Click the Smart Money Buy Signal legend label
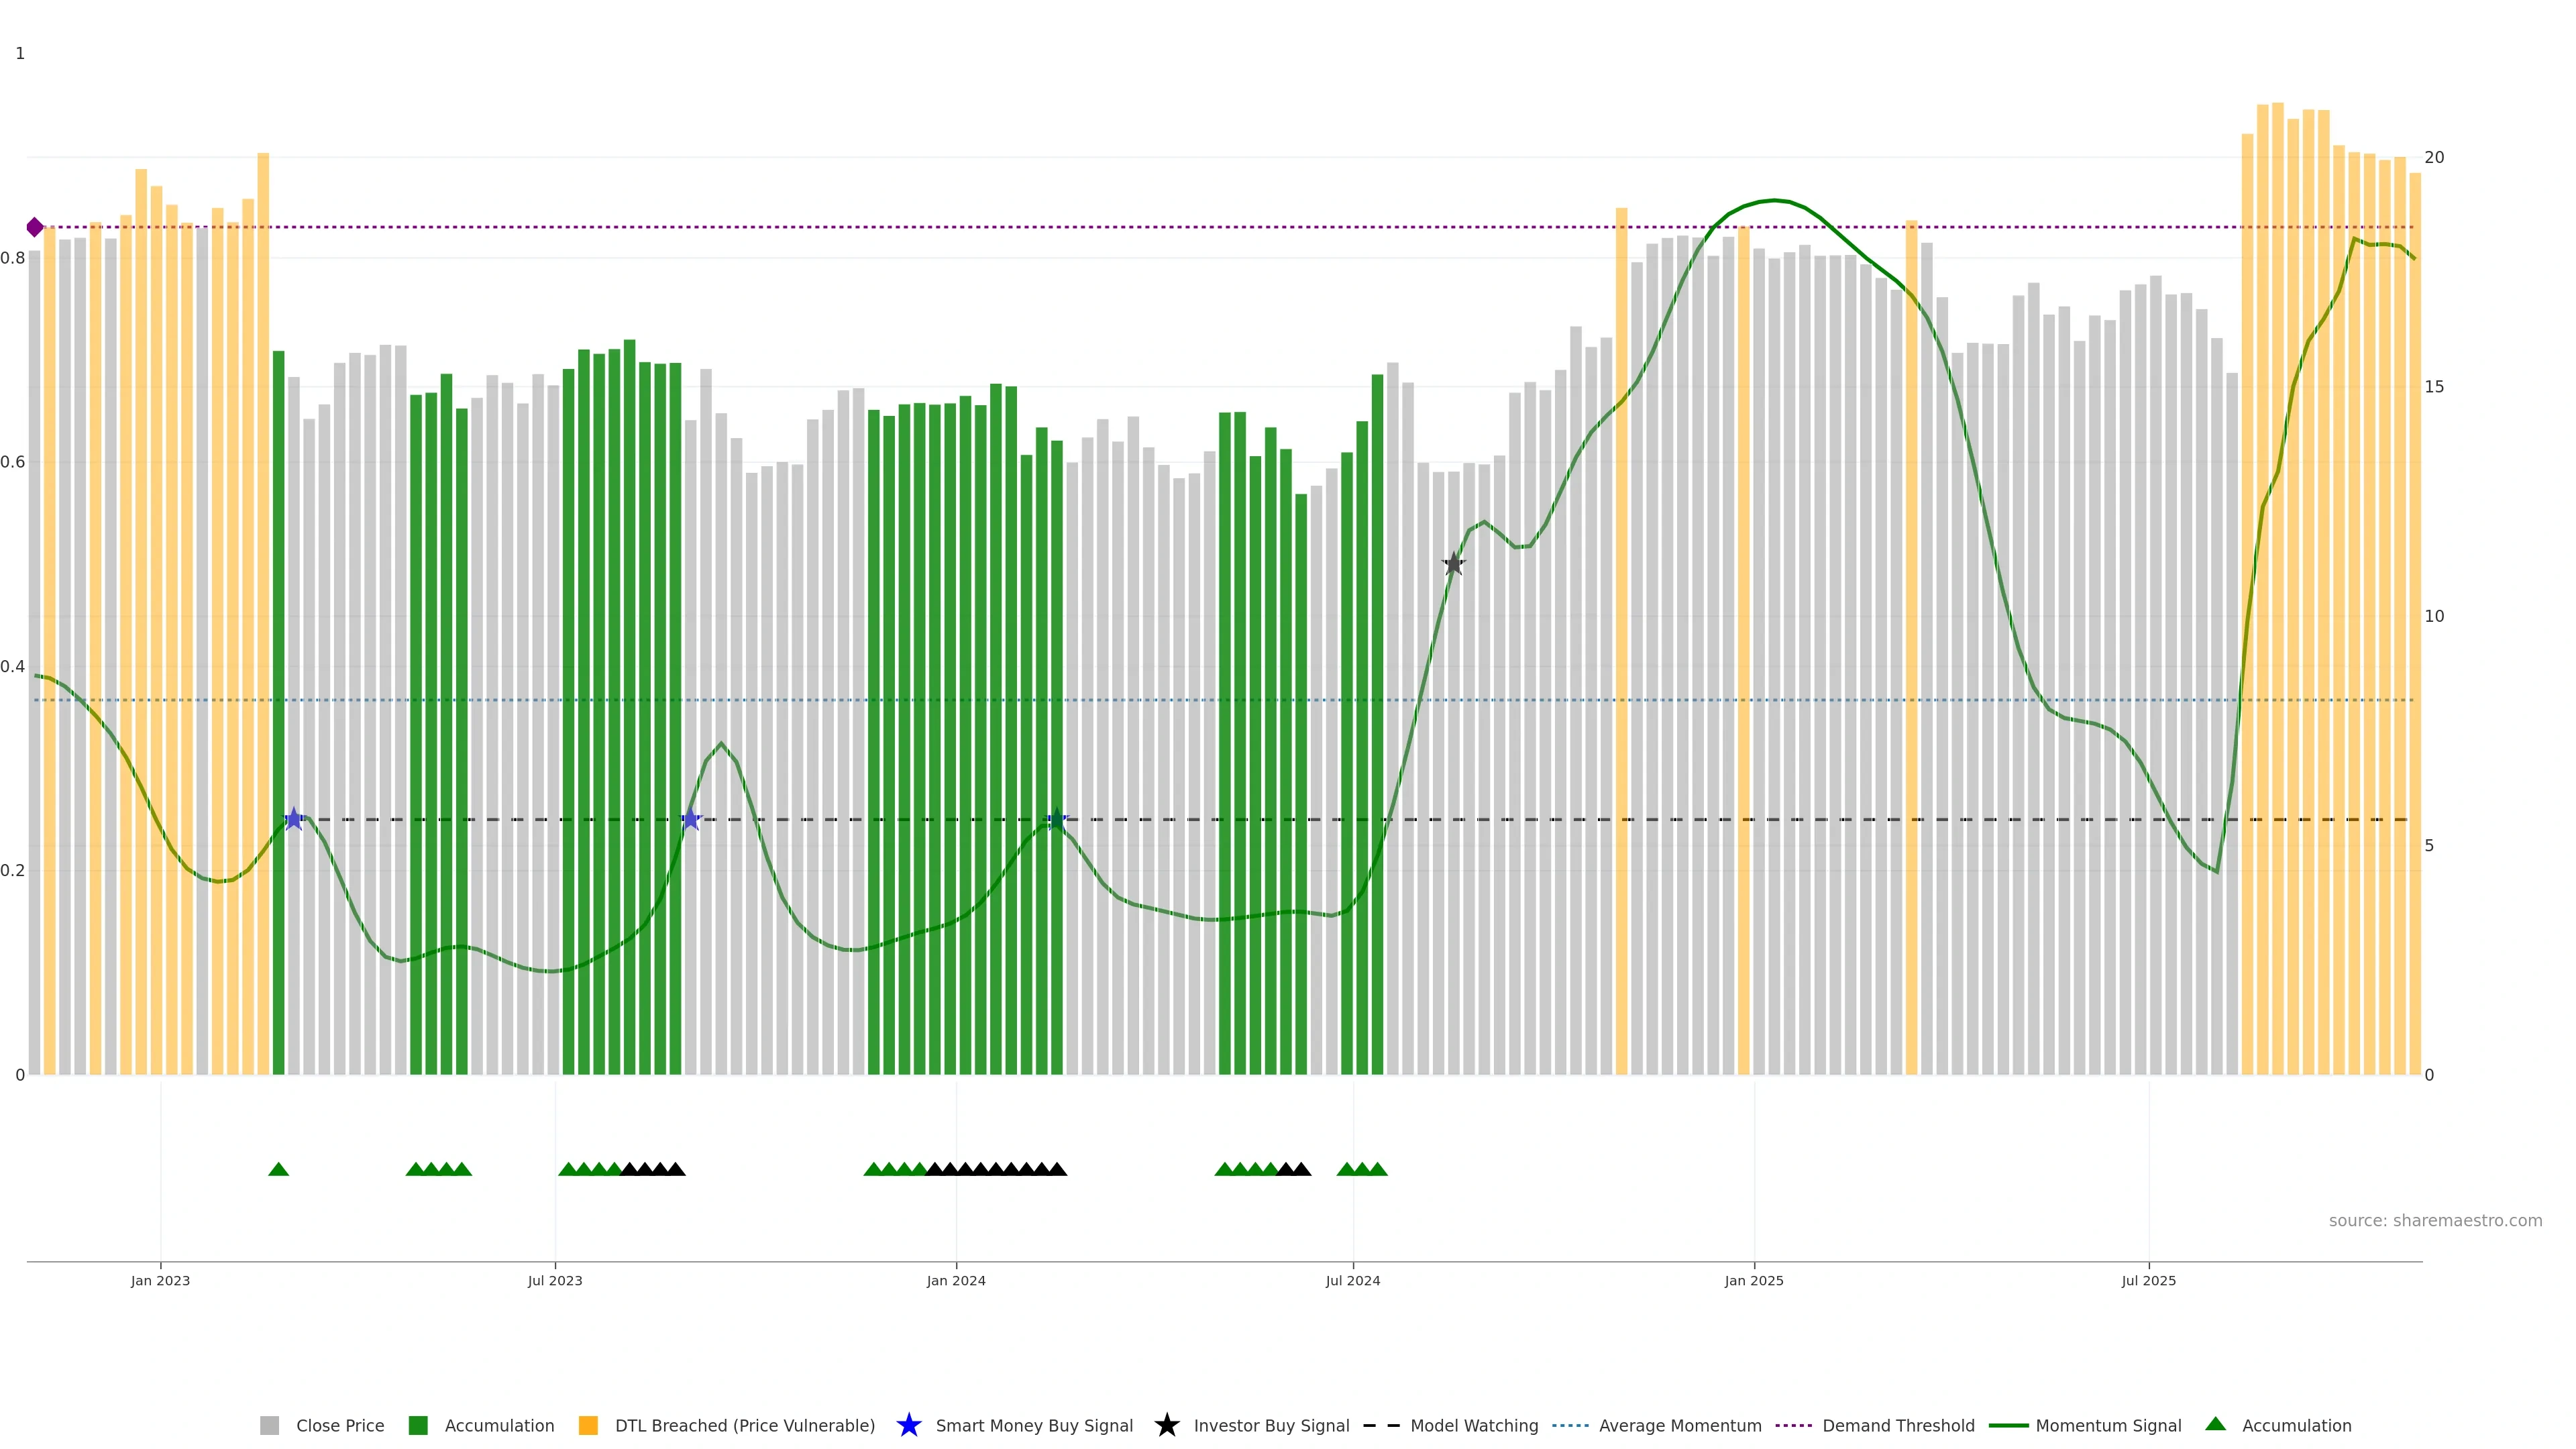Viewport: 2576px width, 1449px height. (x=1034, y=1425)
